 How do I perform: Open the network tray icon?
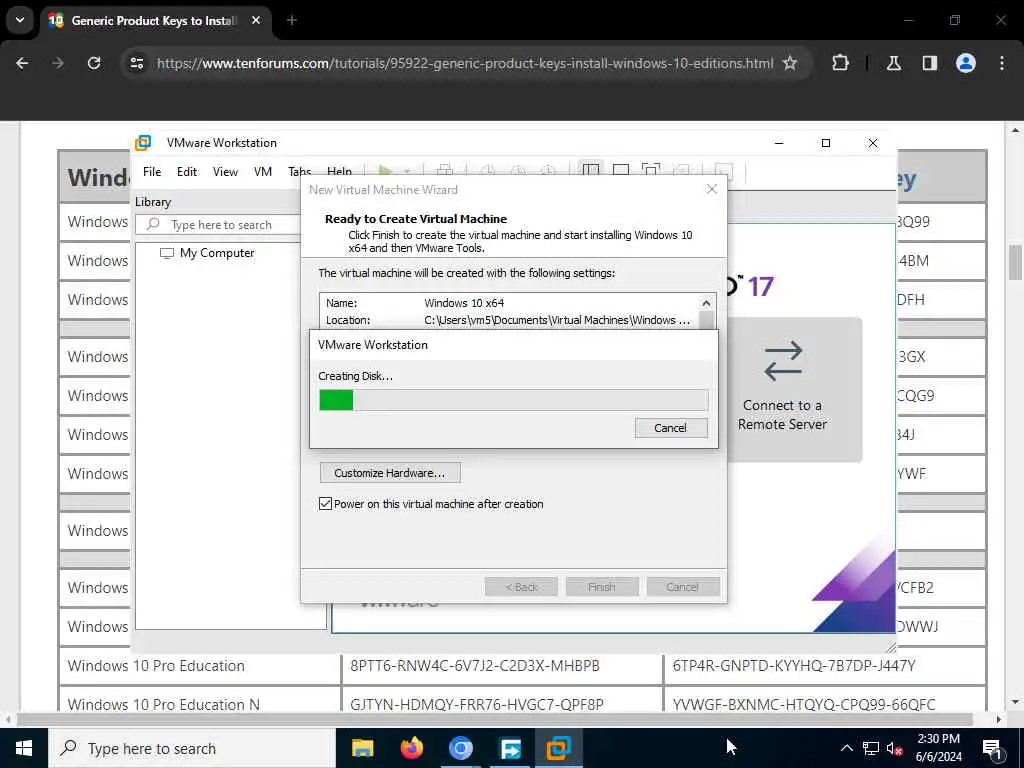tap(871, 748)
